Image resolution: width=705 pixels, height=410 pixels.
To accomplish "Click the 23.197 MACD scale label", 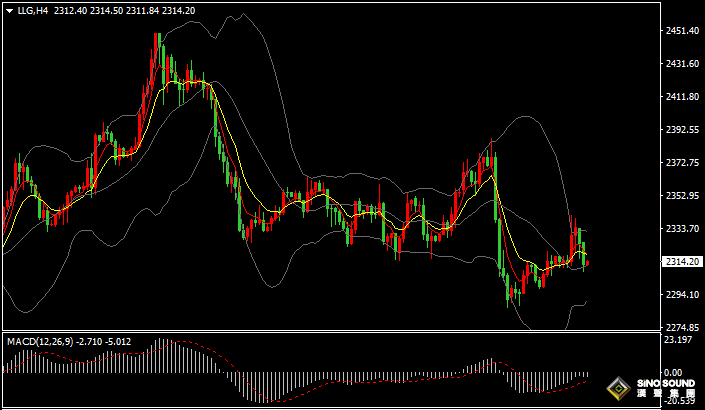I will 679,340.
